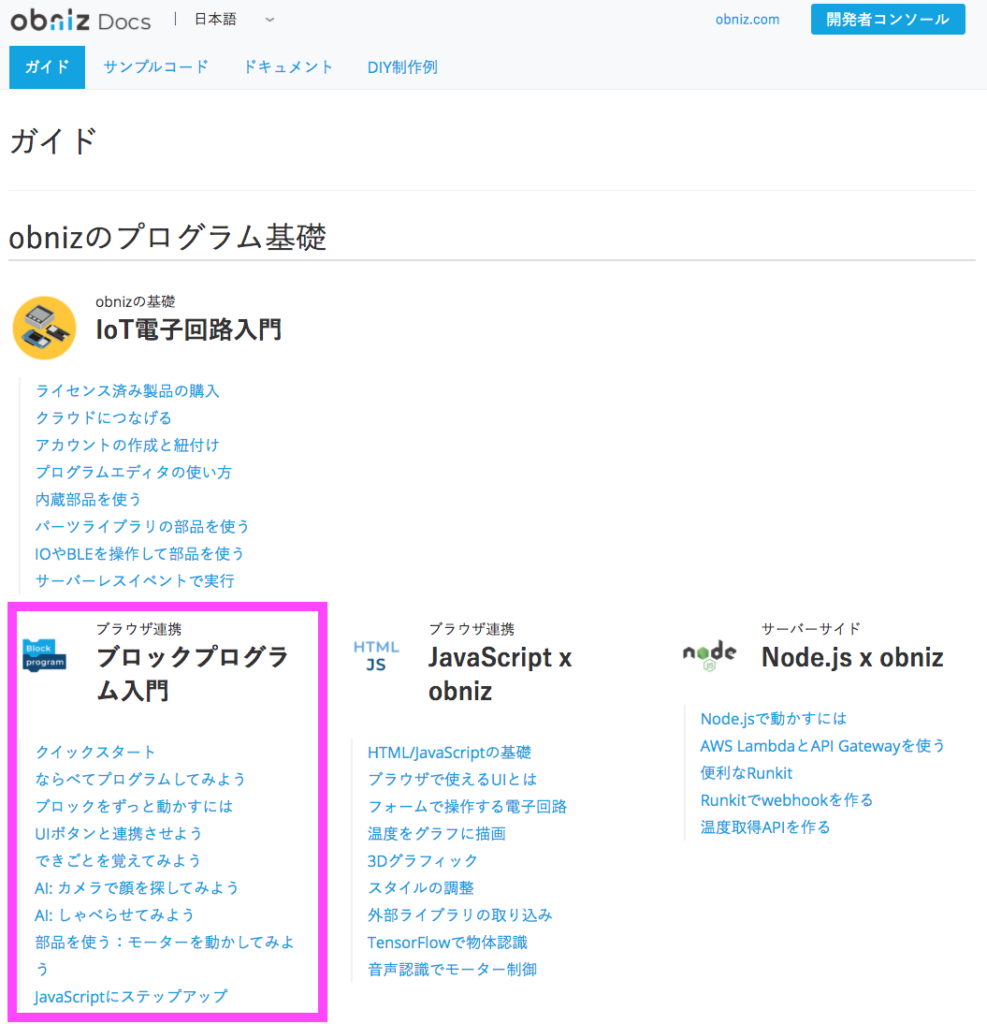
Task: Open HTML/JavaScriptの基礎 link
Action: pos(449,752)
